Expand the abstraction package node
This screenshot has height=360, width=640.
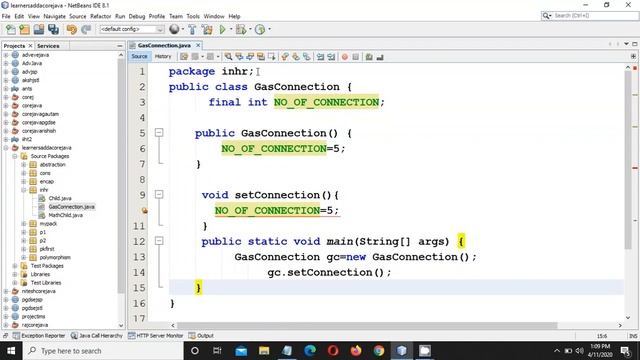click(24, 164)
